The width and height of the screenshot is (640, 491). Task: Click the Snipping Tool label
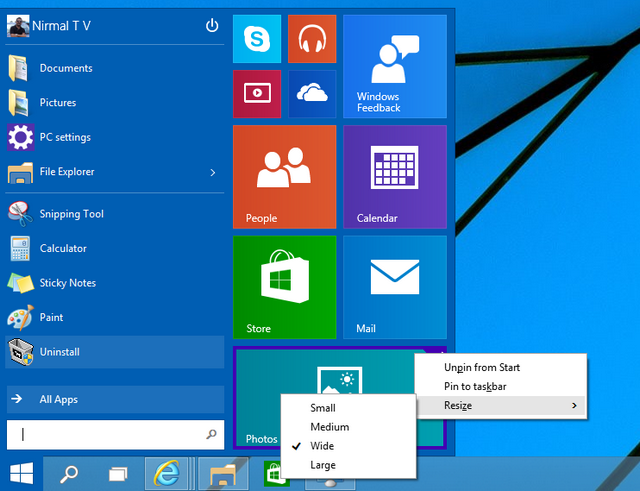coord(71,214)
